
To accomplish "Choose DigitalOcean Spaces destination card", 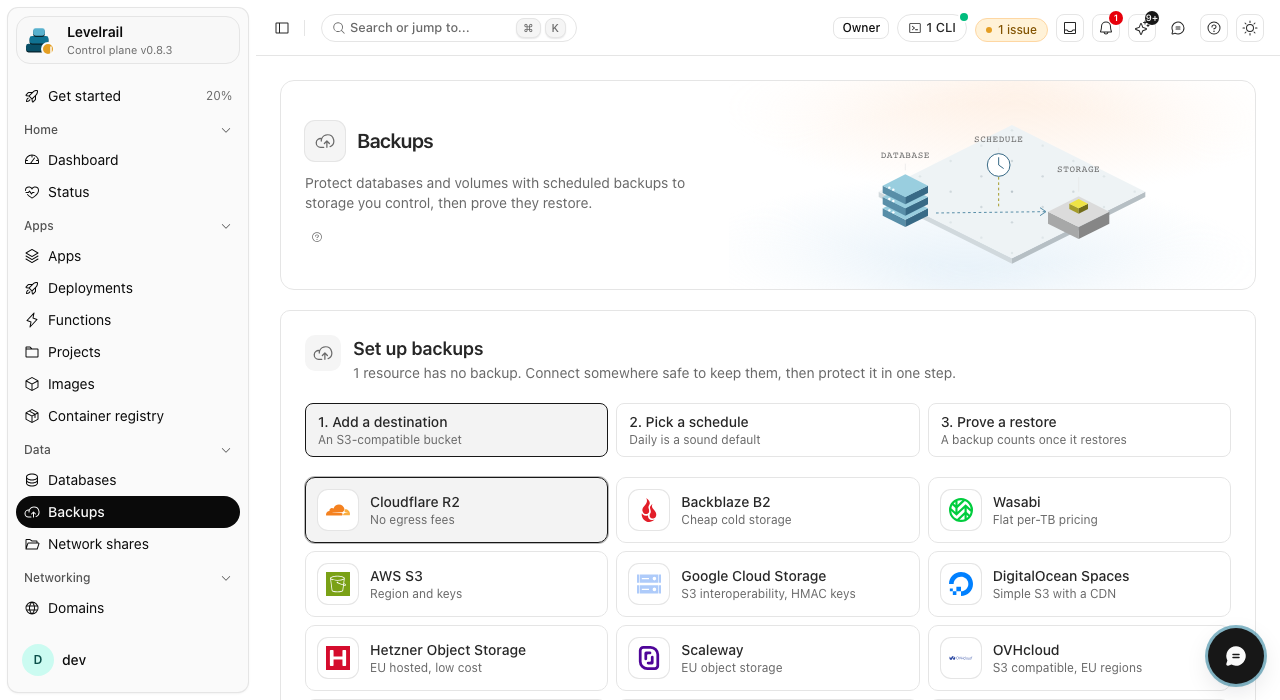I will tap(1079, 584).
